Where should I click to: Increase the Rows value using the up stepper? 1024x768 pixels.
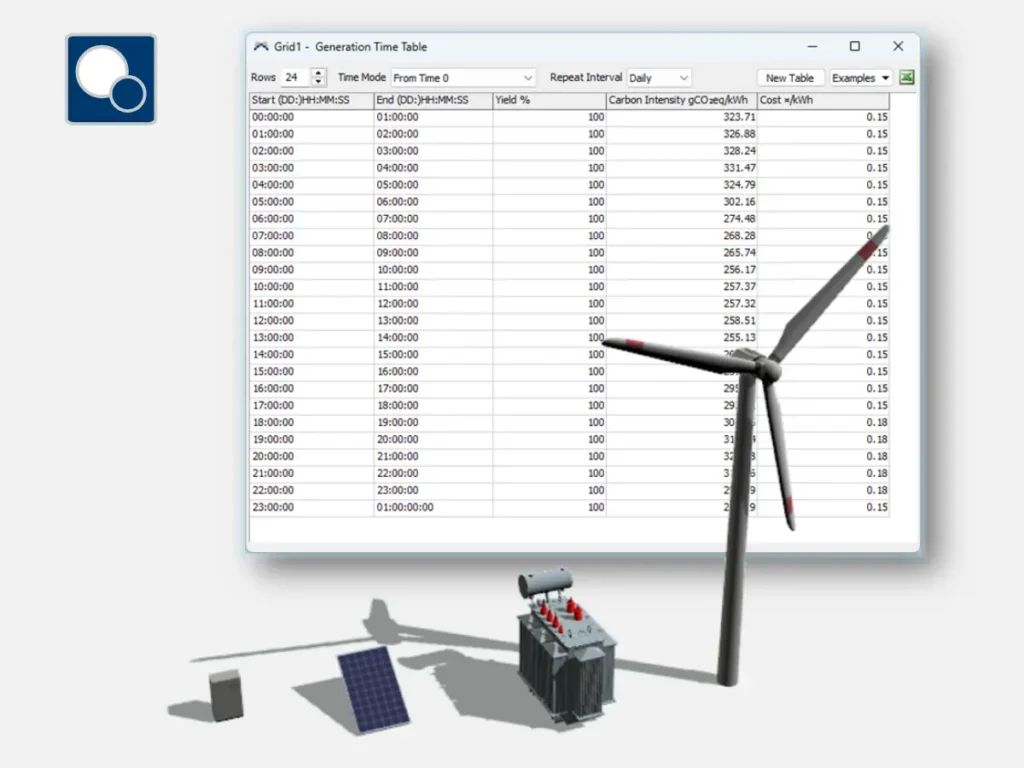(319, 72)
